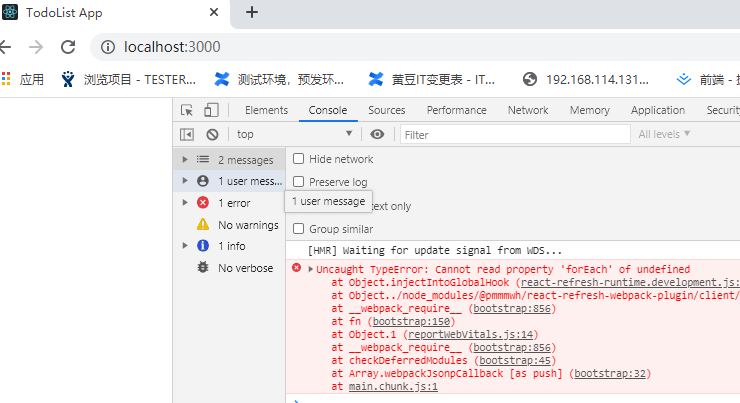Open bootstrap:45 source link
Screen dimensions: 740x403
[515, 360]
